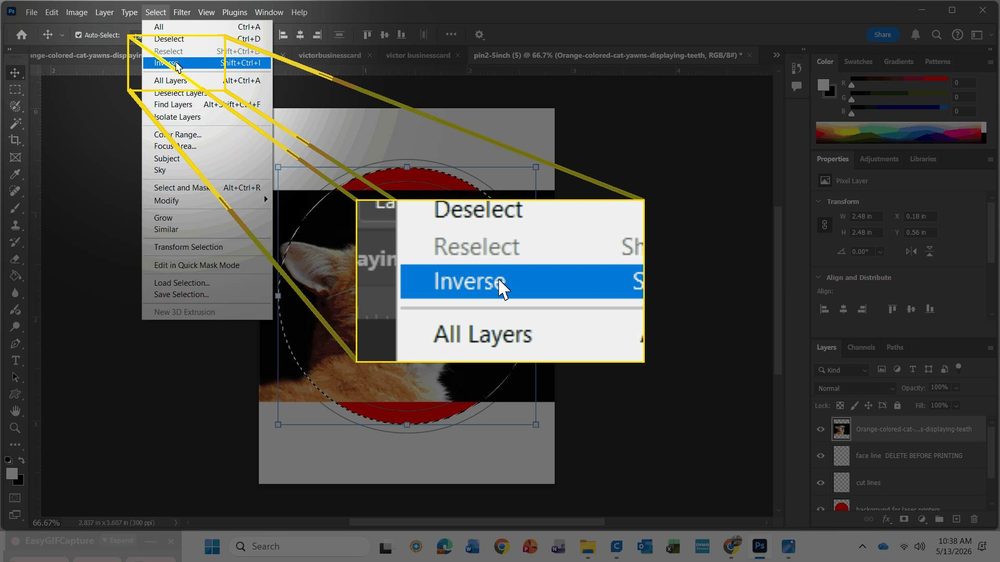Switch to the Adjustments tab
Screen dimensions: 1000x562
pos(879,159)
